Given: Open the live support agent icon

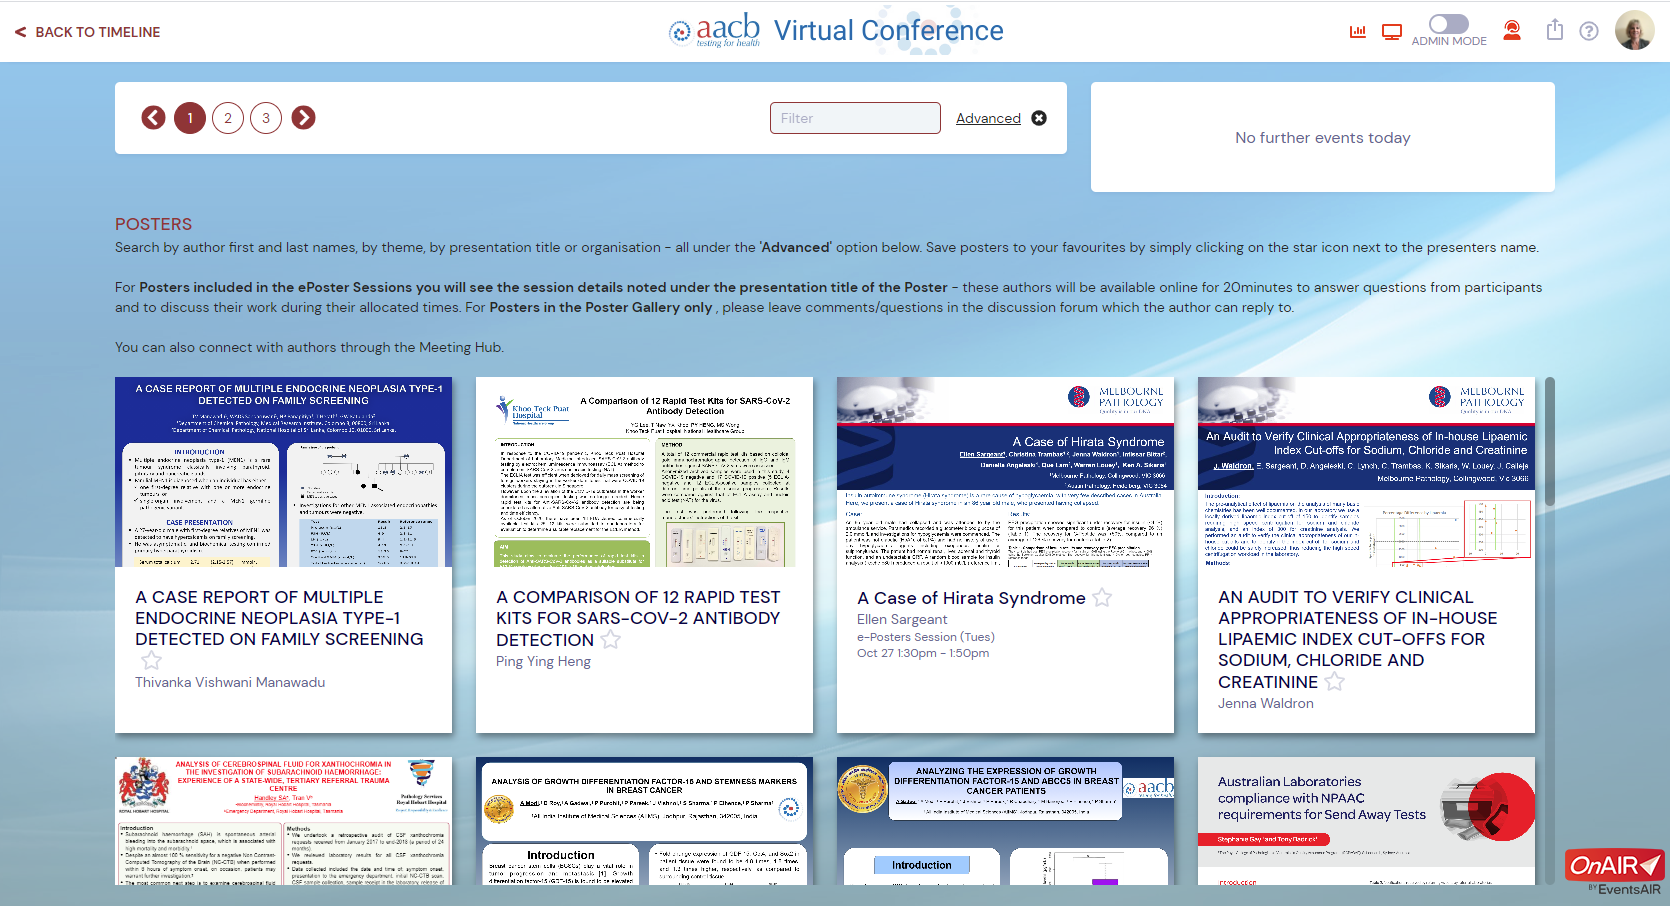Looking at the screenshot, I should click(x=1512, y=31).
